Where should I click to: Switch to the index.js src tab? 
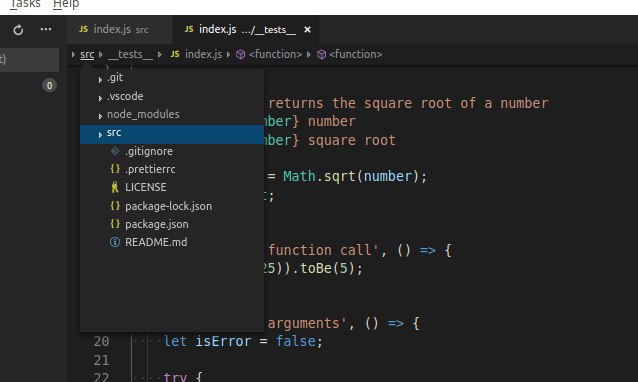click(x=120, y=30)
